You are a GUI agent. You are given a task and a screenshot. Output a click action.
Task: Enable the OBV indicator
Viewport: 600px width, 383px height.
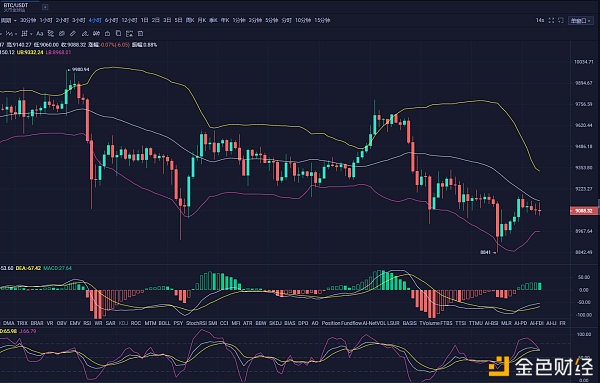(x=62, y=323)
